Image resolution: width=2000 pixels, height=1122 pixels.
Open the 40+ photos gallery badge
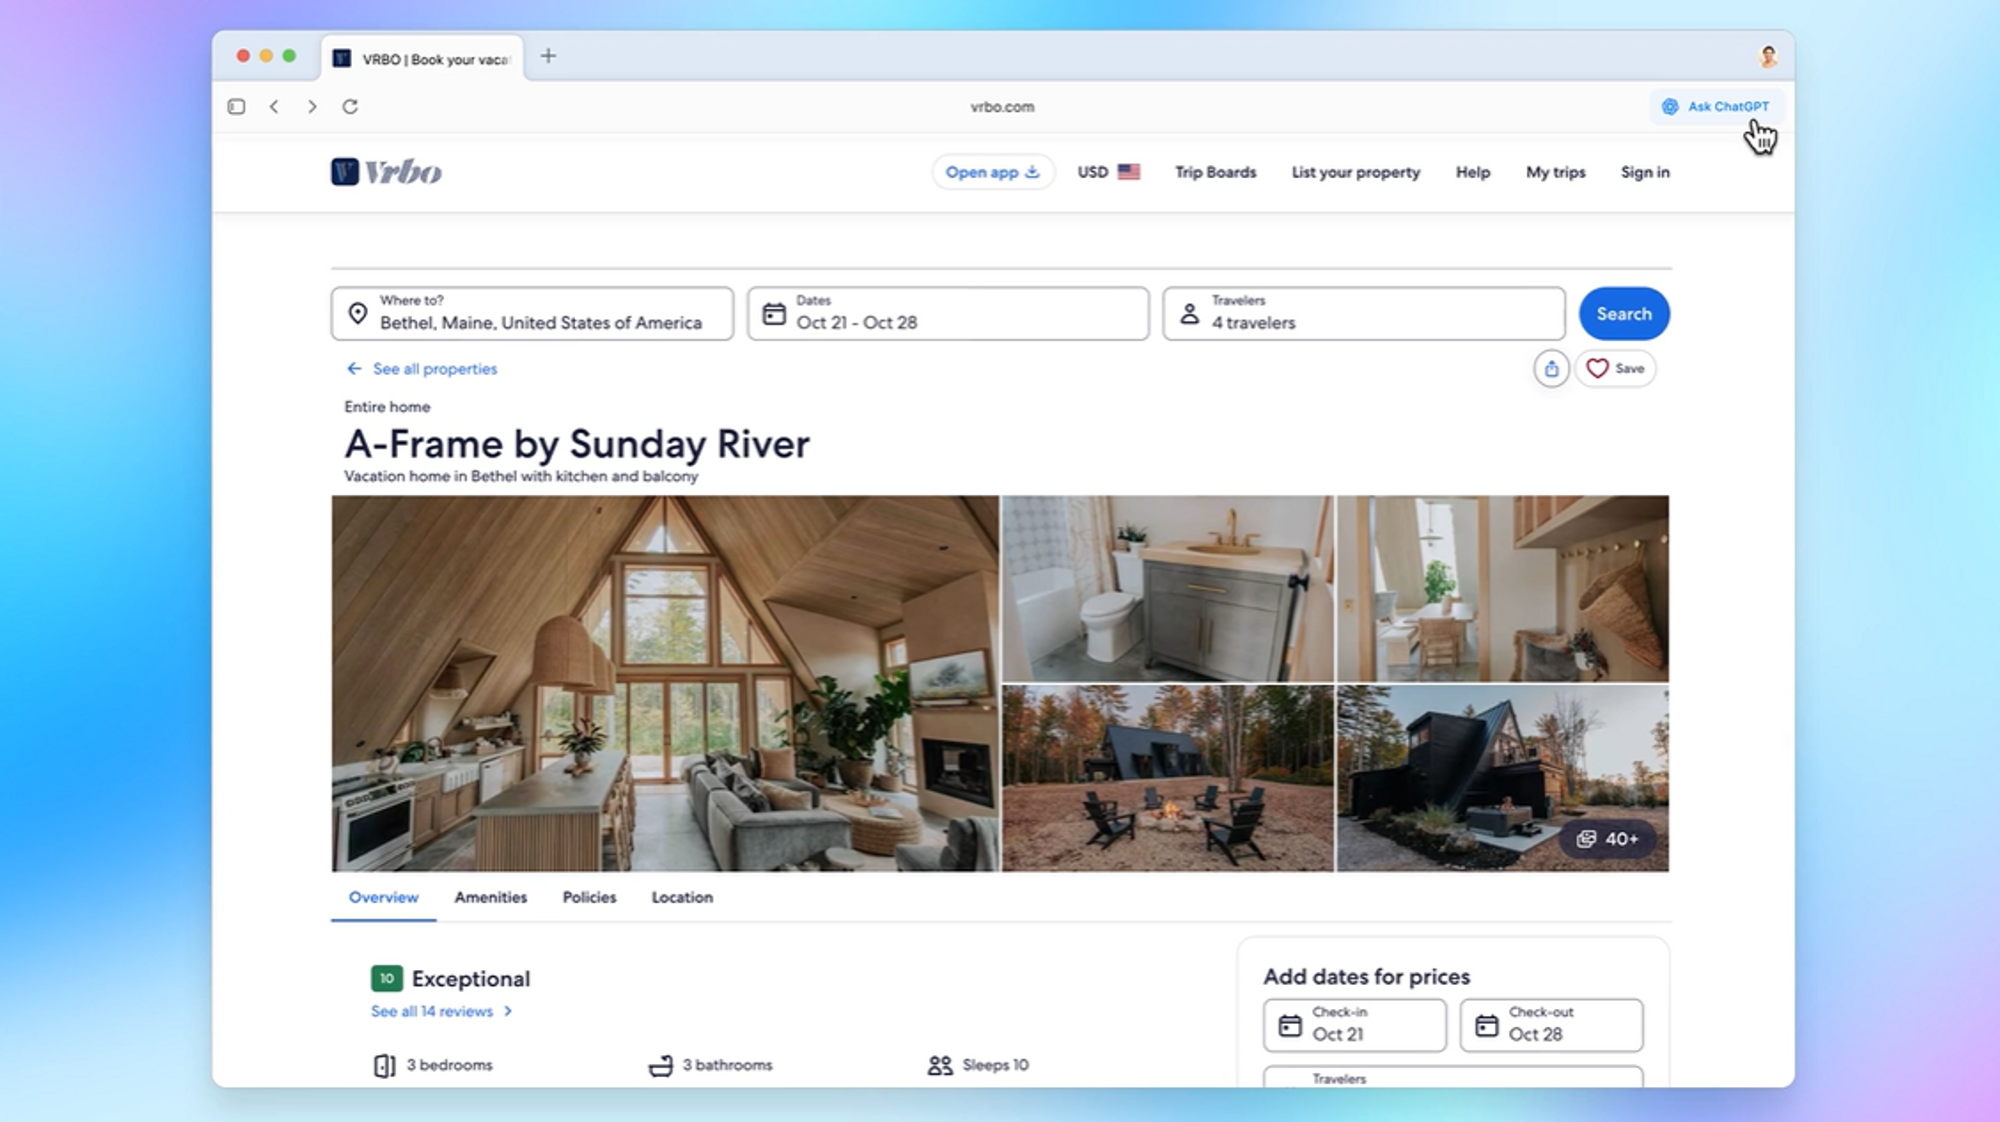pos(1607,839)
